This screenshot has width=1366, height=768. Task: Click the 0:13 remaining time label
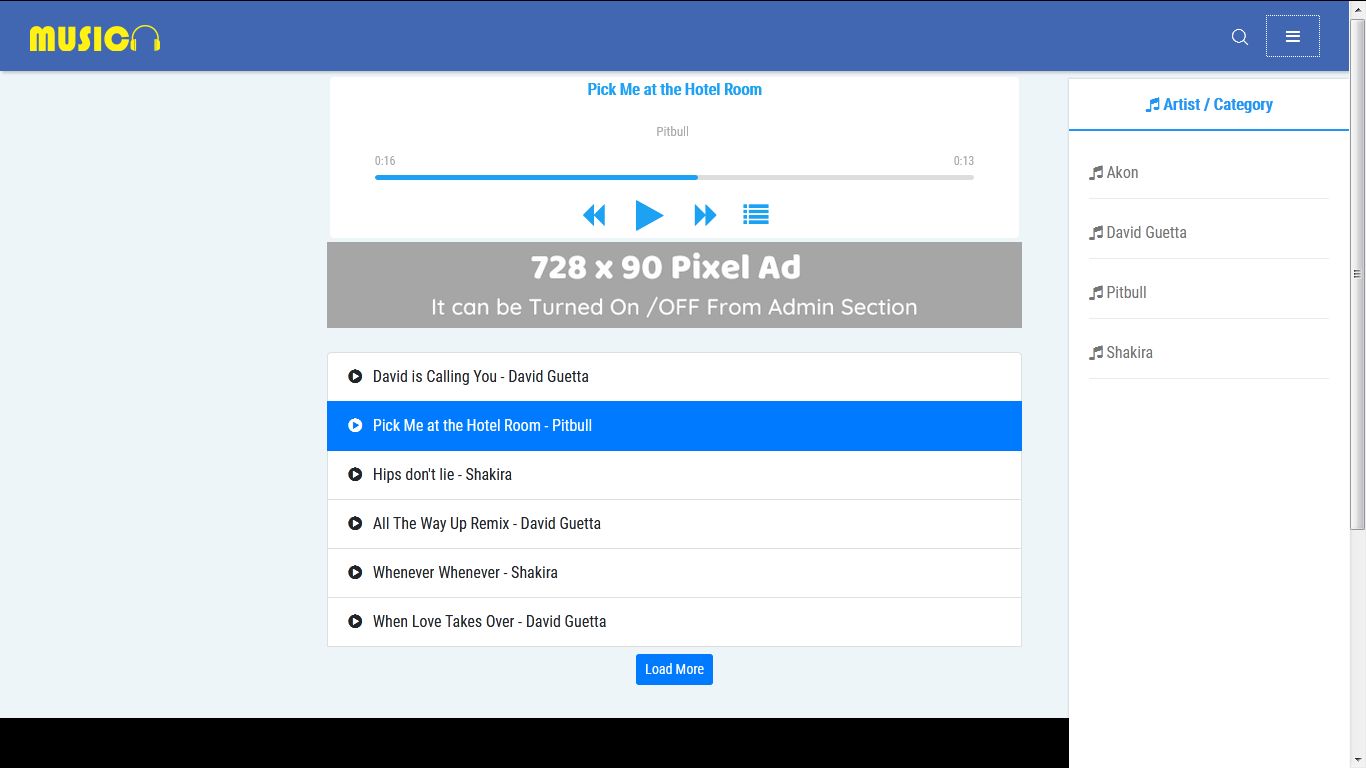click(x=963, y=160)
